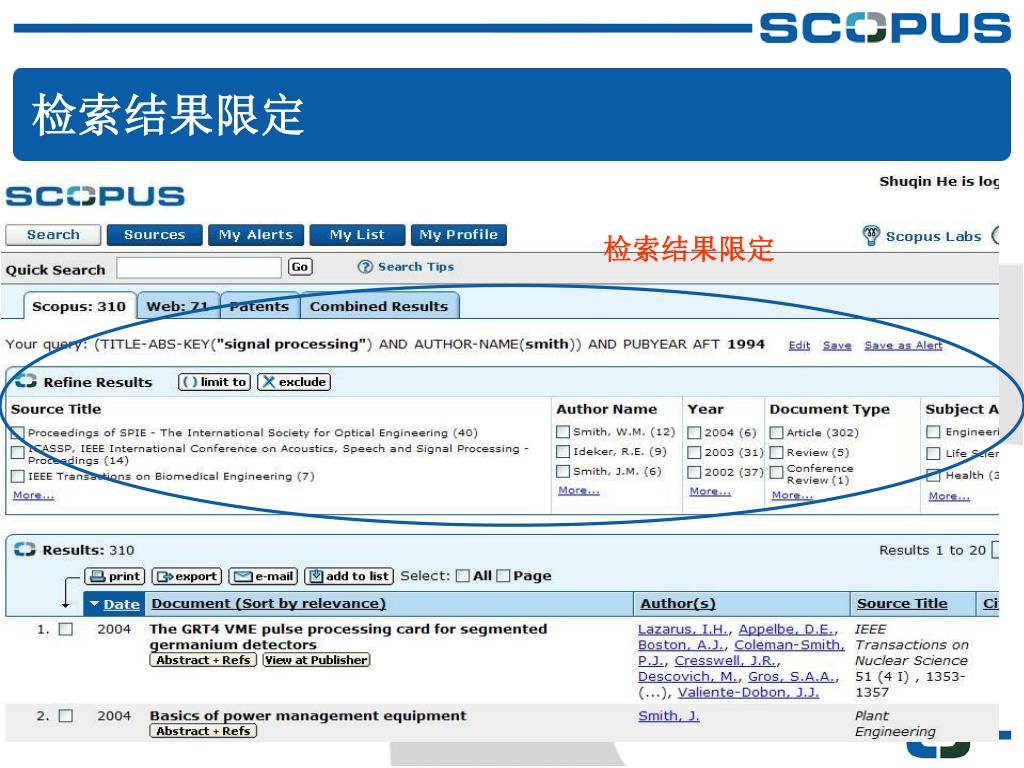This screenshot has width=1024, height=768.
Task: Expand More under Year
Action: 711,491
